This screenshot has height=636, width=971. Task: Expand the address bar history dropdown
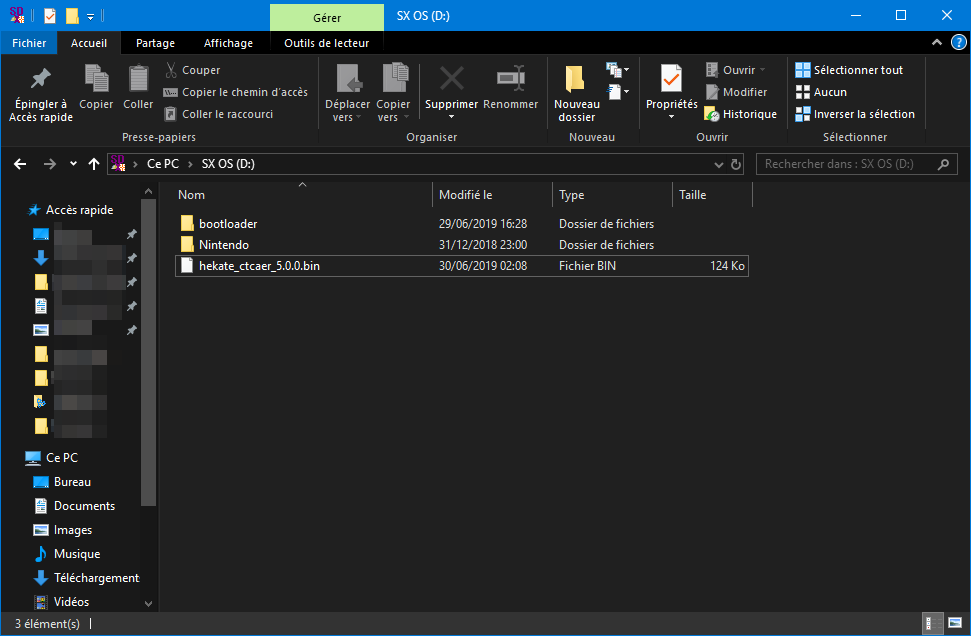click(718, 164)
